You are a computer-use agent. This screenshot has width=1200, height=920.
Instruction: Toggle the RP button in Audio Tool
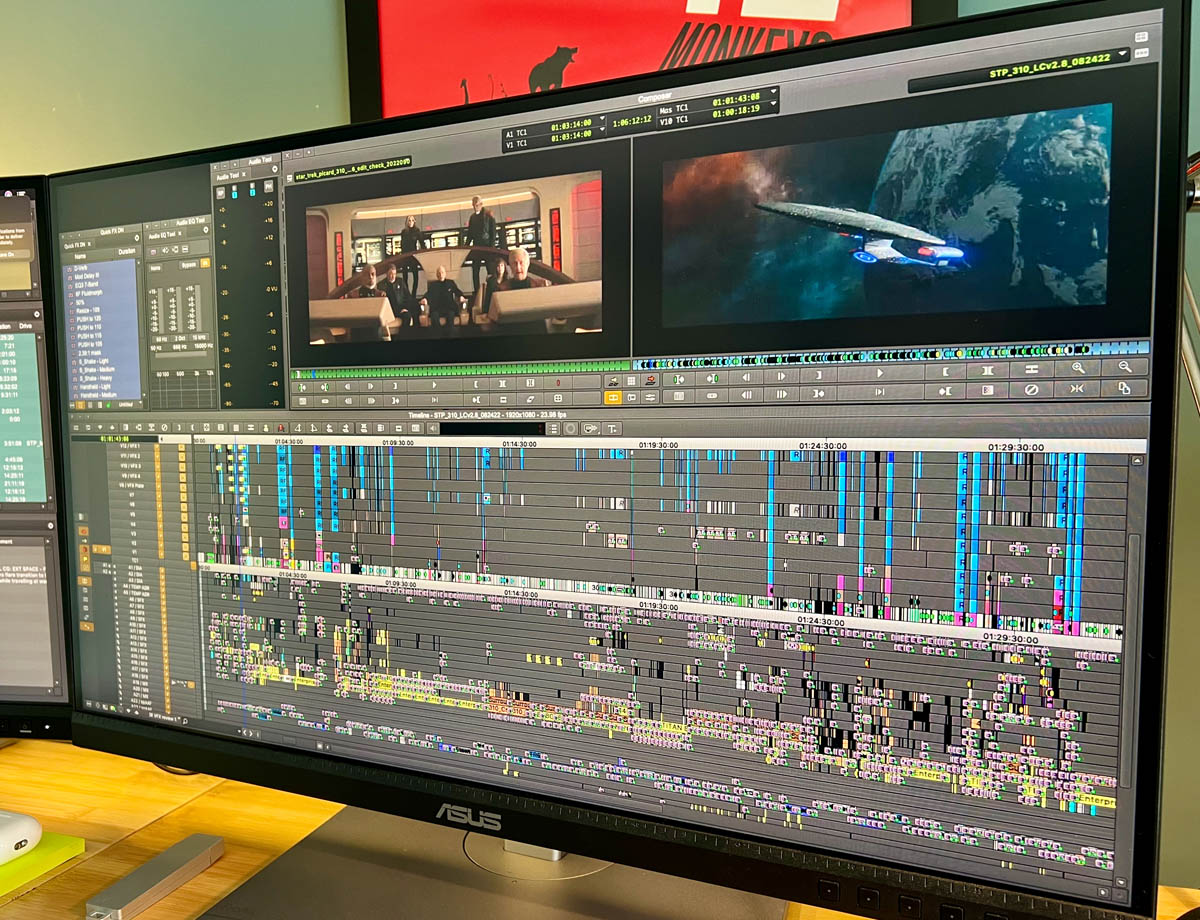[x=220, y=193]
